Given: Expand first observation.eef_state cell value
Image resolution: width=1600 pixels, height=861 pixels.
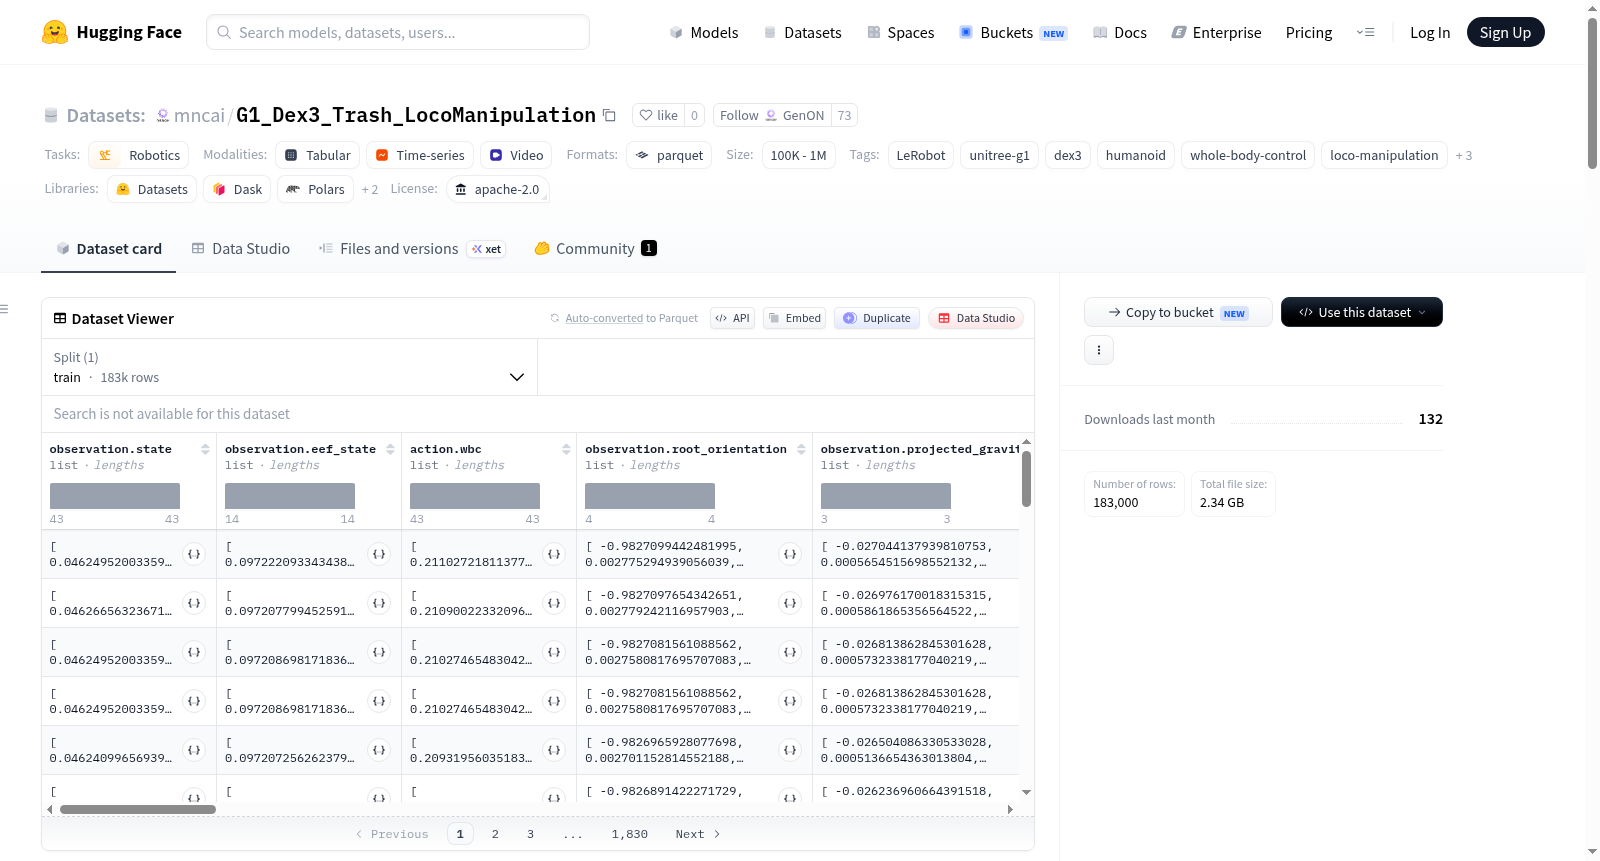Looking at the screenshot, I should (x=379, y=554).
